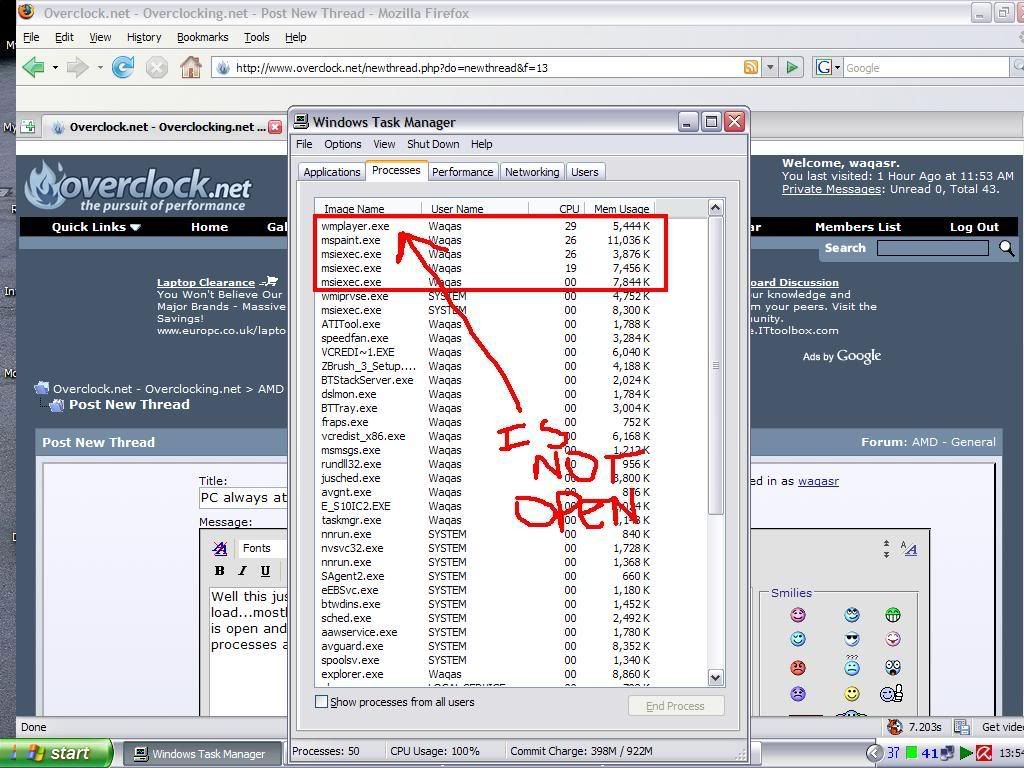The height and width of the screenshot is (768, 1024).
Task: Select explorer.exe process row
Action: (485, 674)
